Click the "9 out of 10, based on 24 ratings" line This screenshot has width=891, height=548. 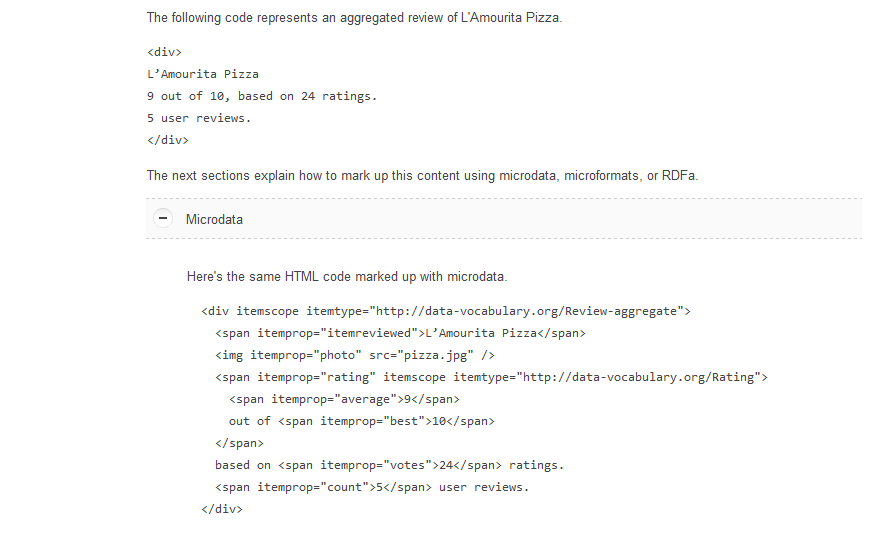[x=262, y=96]
